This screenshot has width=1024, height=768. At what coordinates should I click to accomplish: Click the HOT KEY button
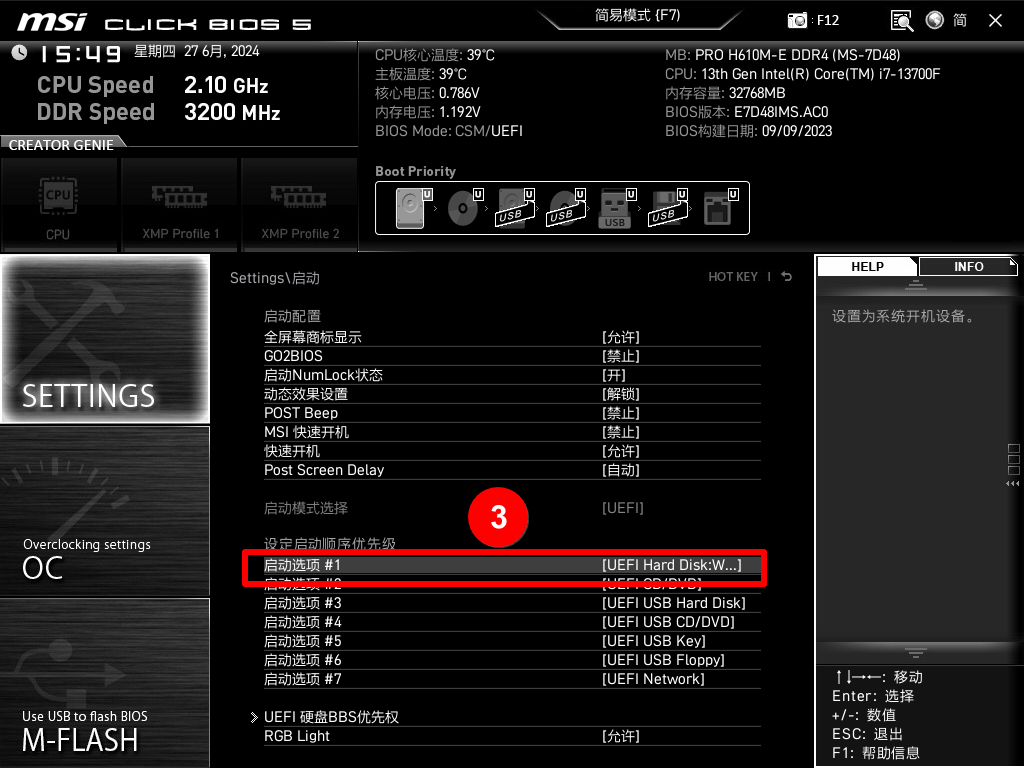[733, 277]
